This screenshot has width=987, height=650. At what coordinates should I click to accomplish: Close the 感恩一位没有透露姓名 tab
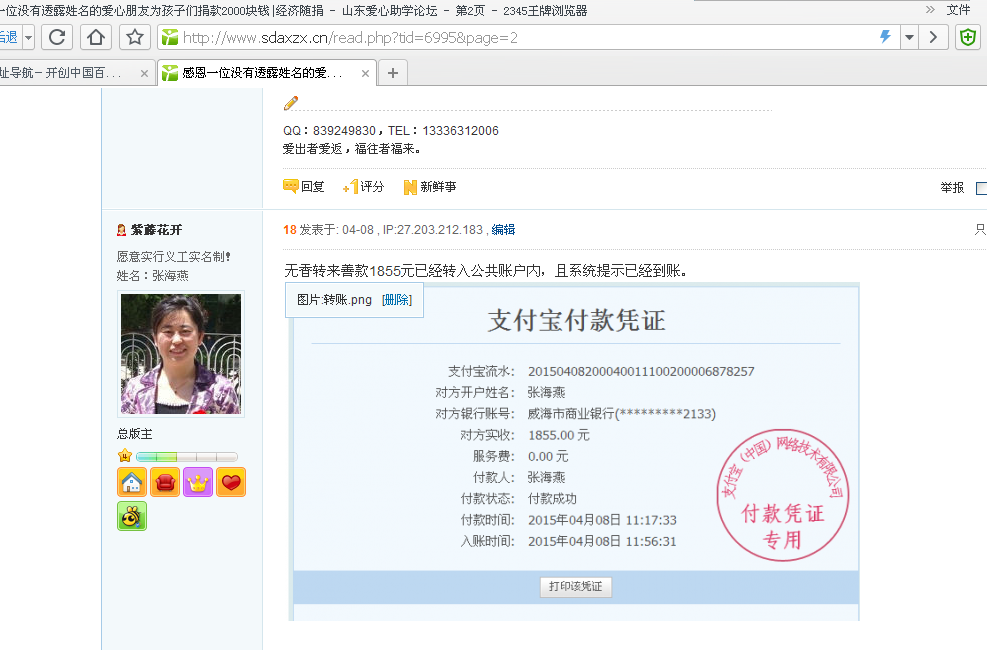point(365,74)
